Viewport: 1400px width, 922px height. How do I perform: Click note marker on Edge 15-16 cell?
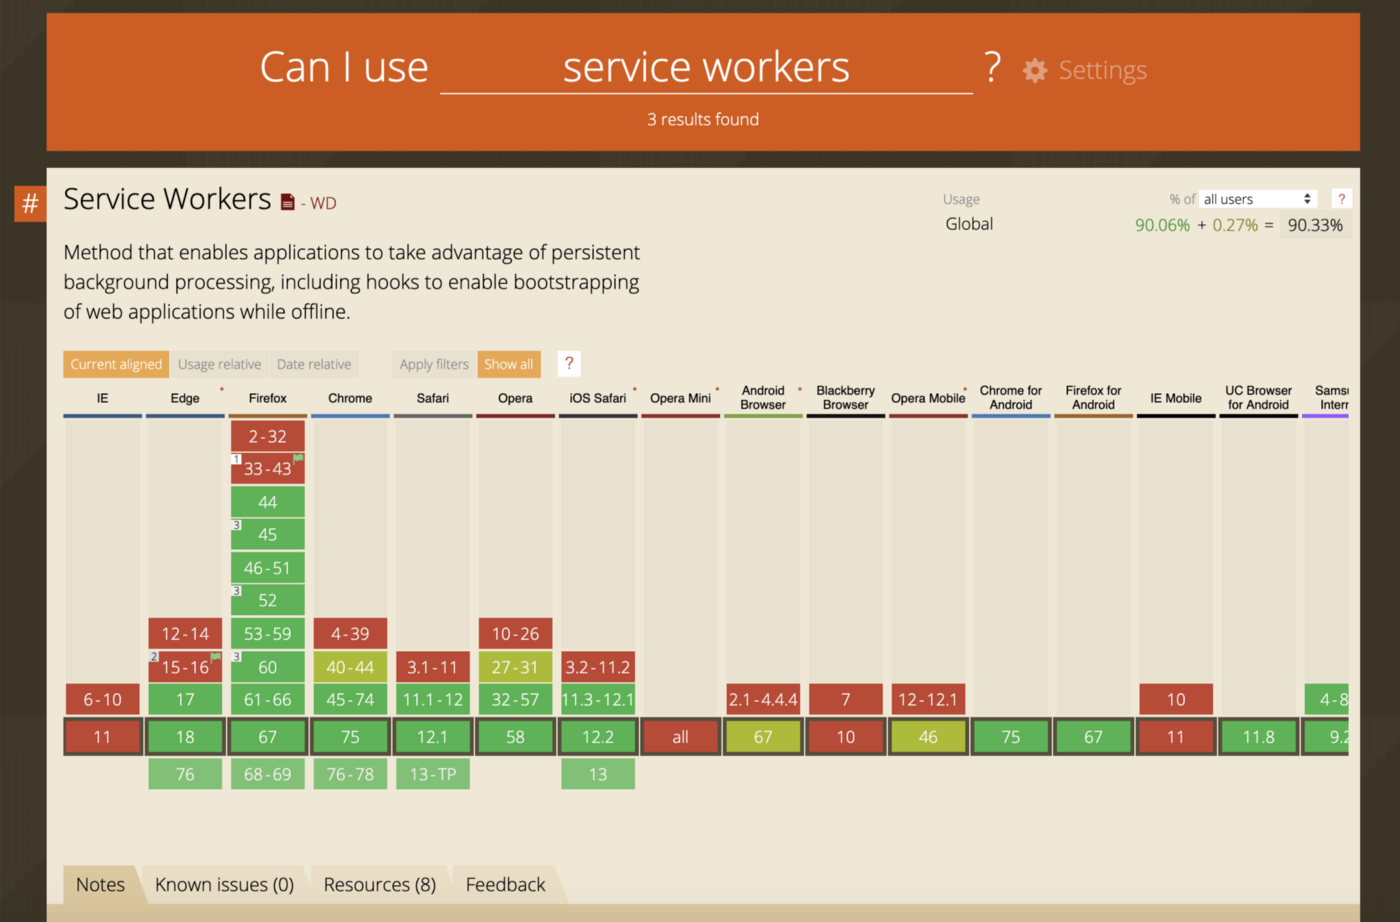point(154,657)
